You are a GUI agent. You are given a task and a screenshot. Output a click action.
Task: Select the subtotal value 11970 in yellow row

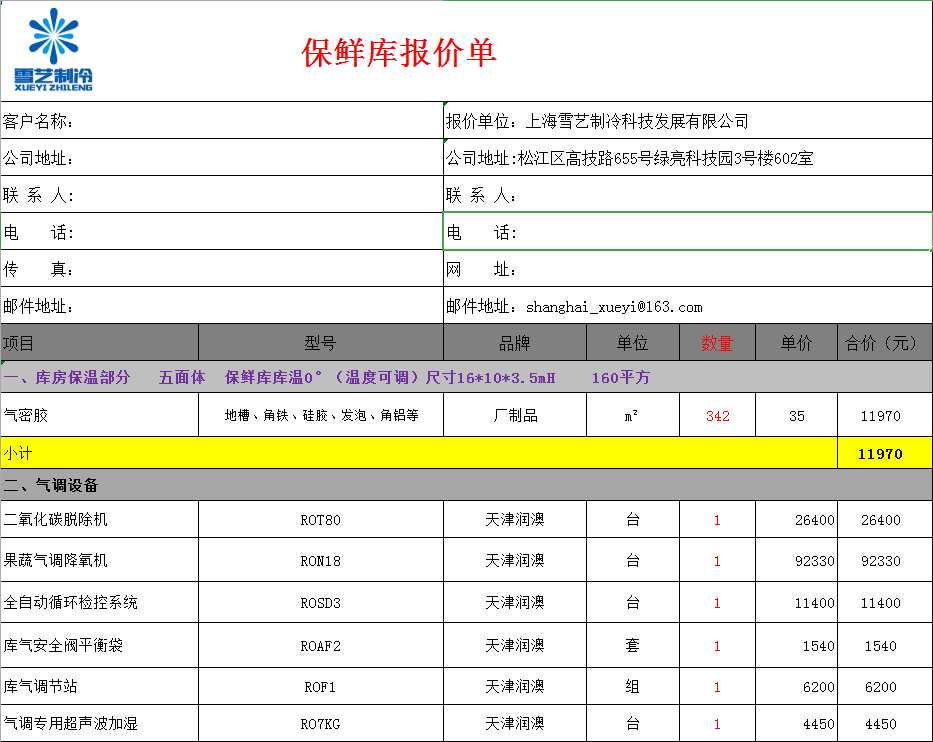(x=881, y=454)
